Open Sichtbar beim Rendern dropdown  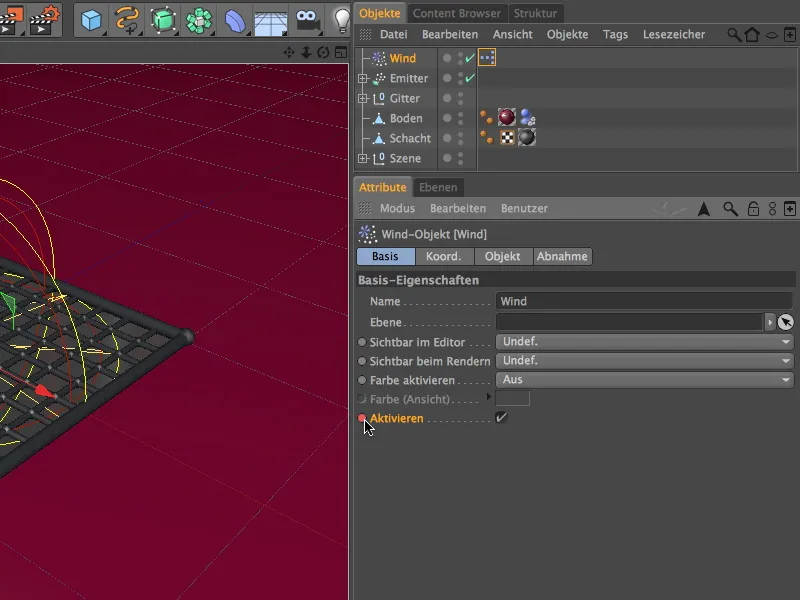point(645,361)
